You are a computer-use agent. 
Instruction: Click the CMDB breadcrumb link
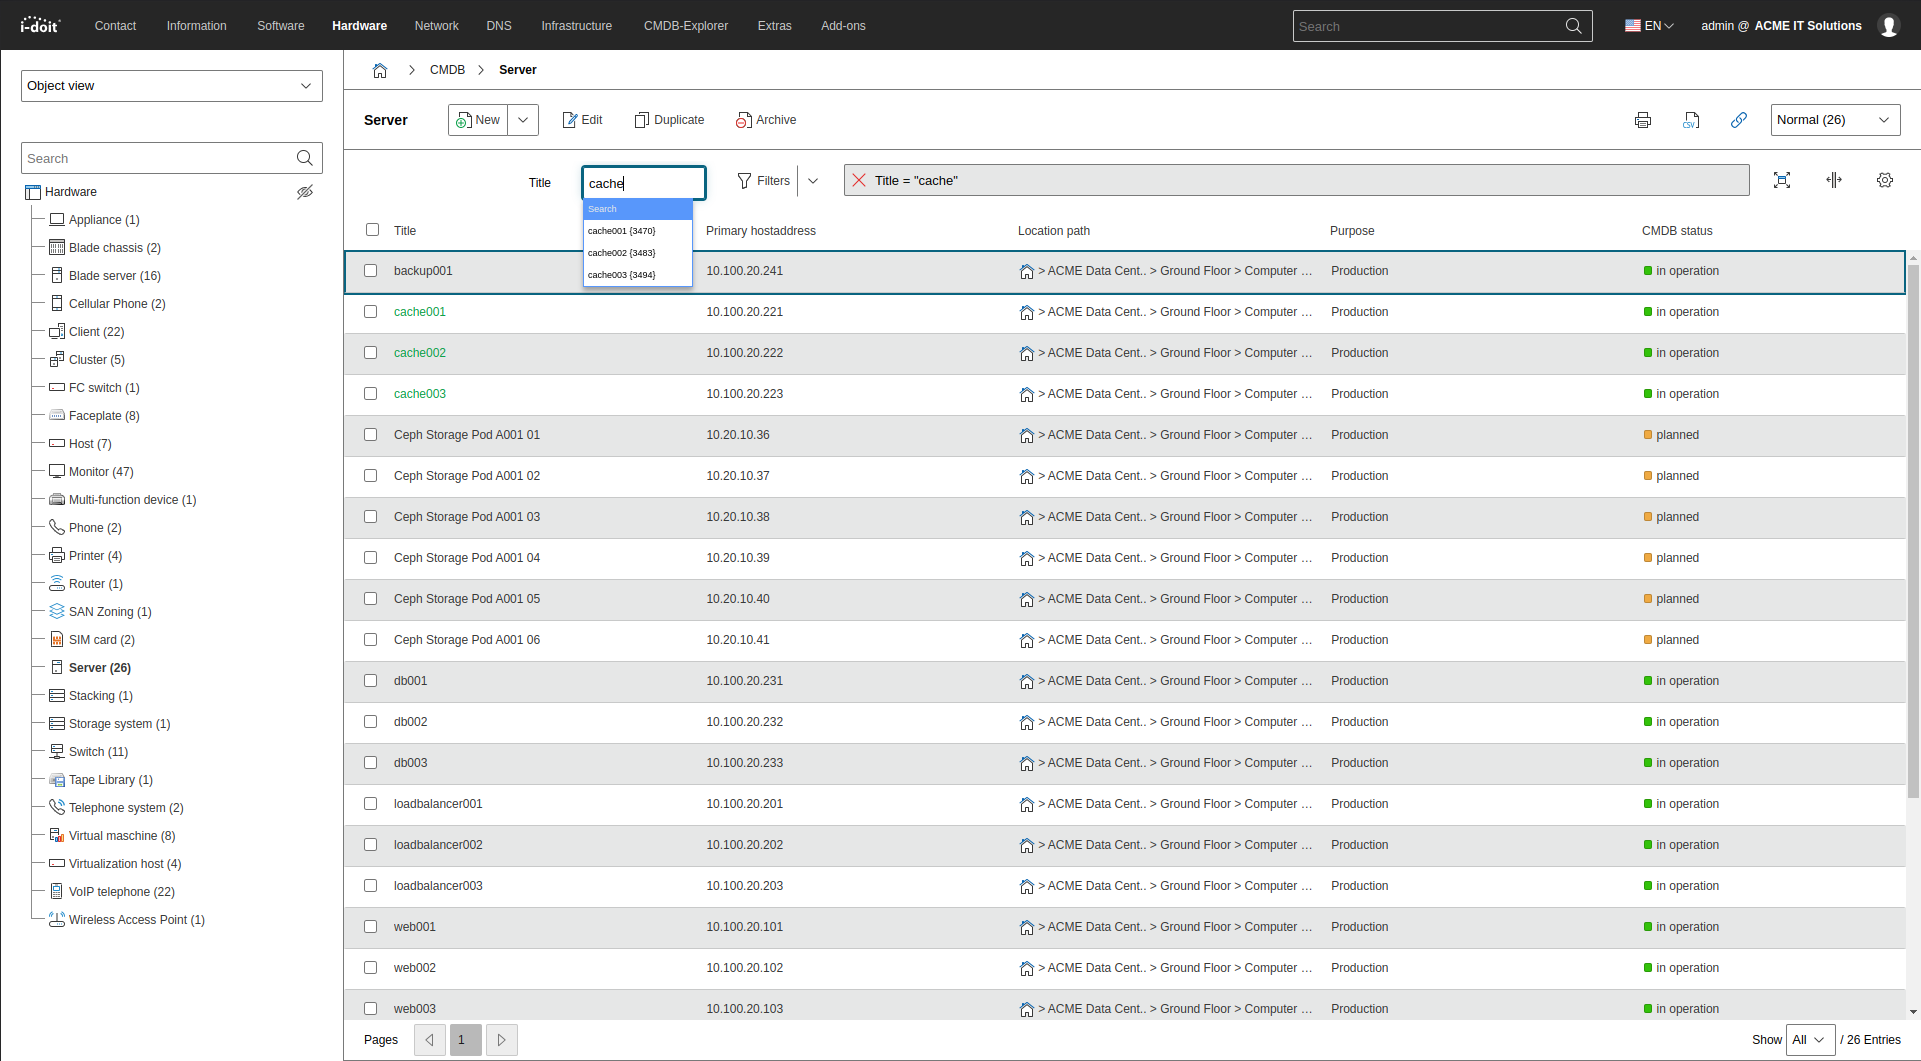point(447,70)
